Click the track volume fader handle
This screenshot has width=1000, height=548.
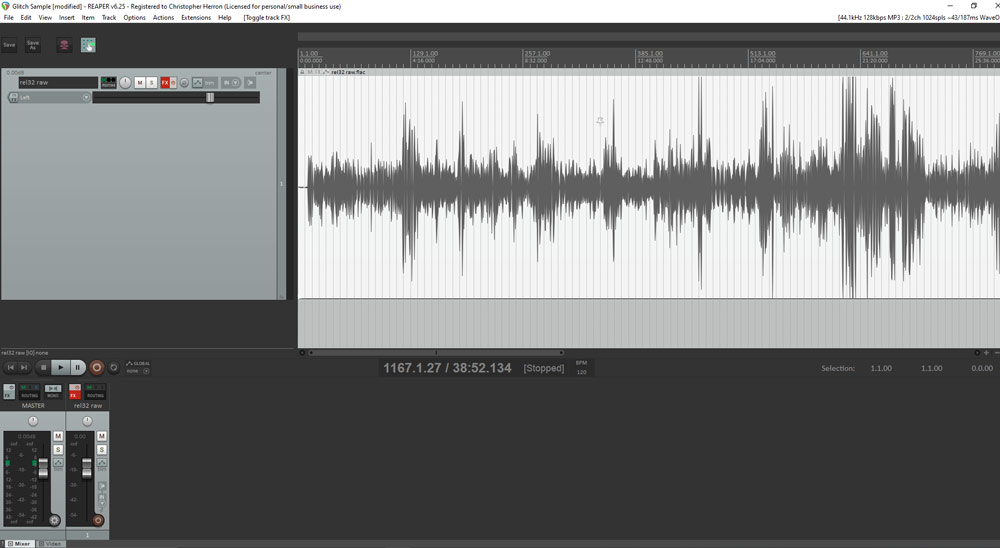coord(210,97)
